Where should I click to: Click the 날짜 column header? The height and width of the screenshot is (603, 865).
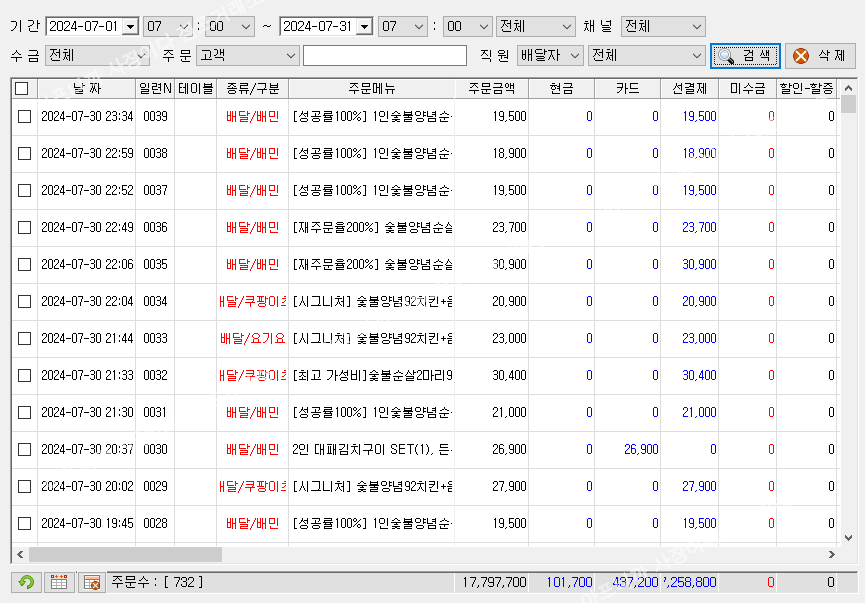click(x=87, y=89)
